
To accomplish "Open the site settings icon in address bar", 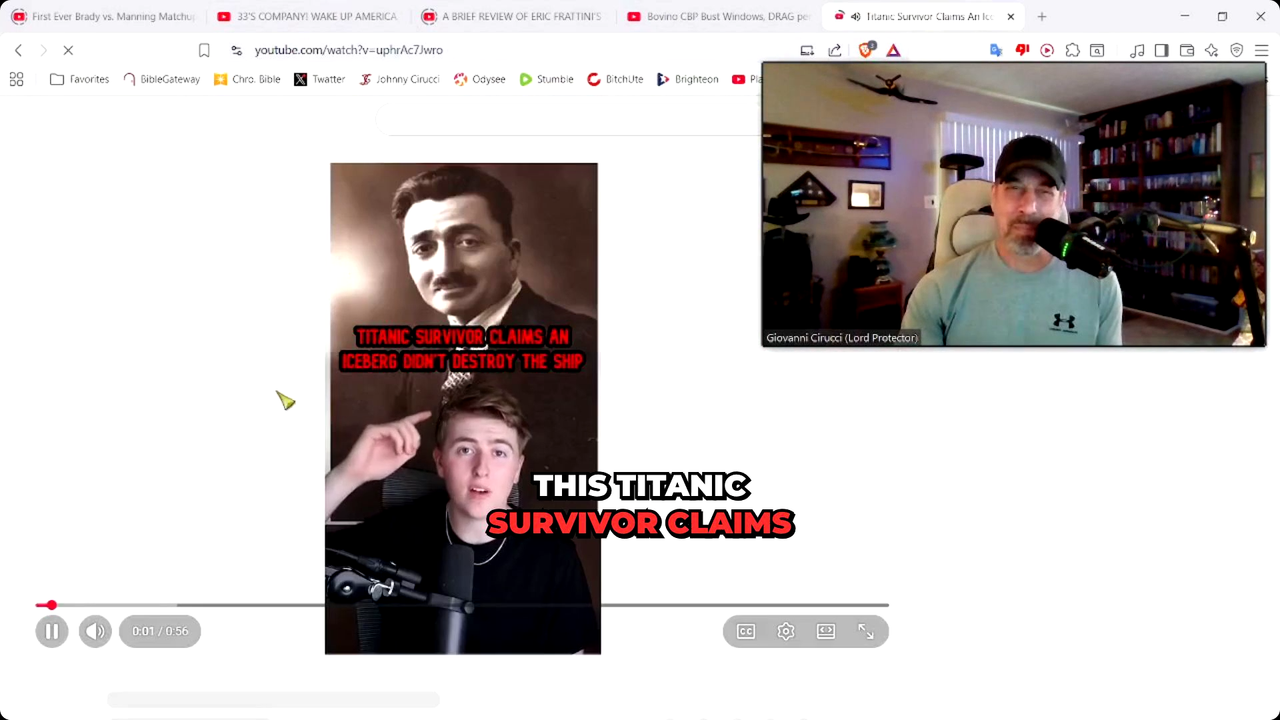I will pyautogui.click(x=236, y=50).
